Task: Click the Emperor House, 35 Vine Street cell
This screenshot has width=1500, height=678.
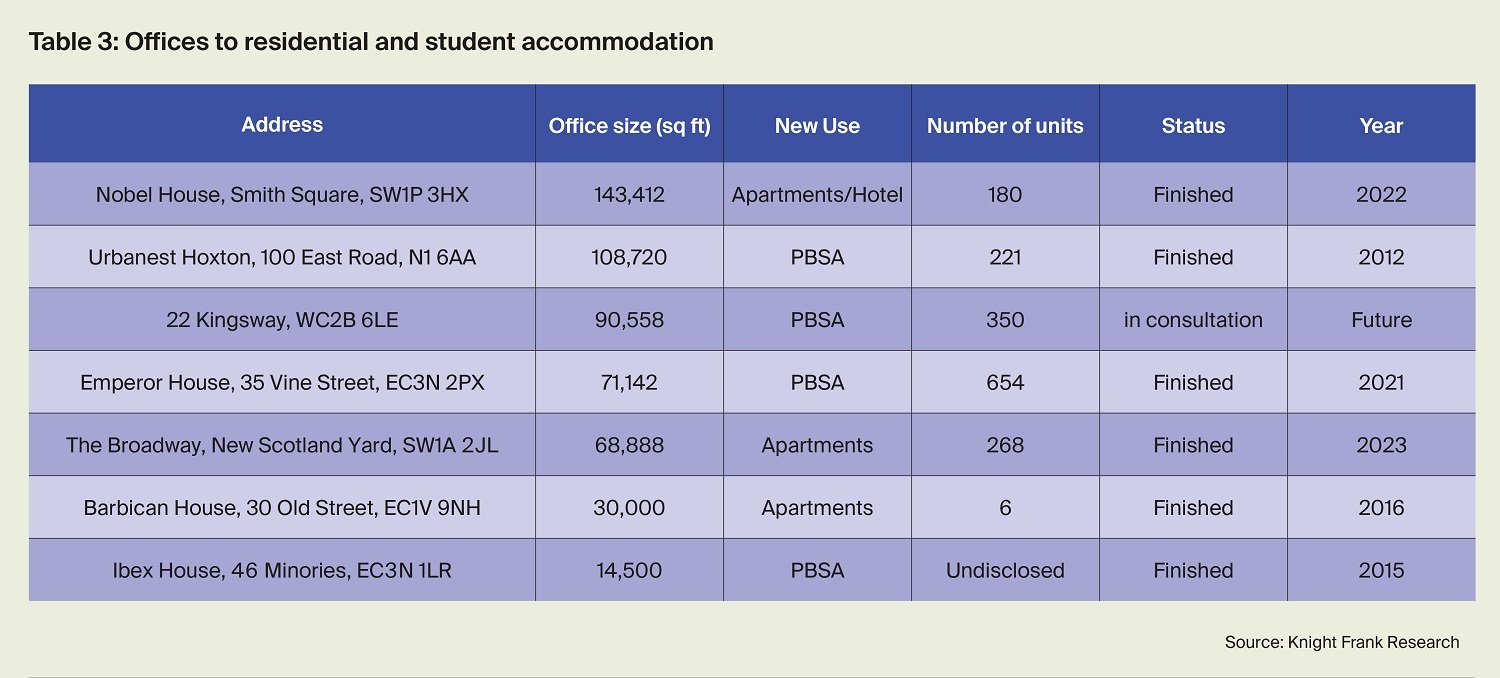Action: (282, 383)
